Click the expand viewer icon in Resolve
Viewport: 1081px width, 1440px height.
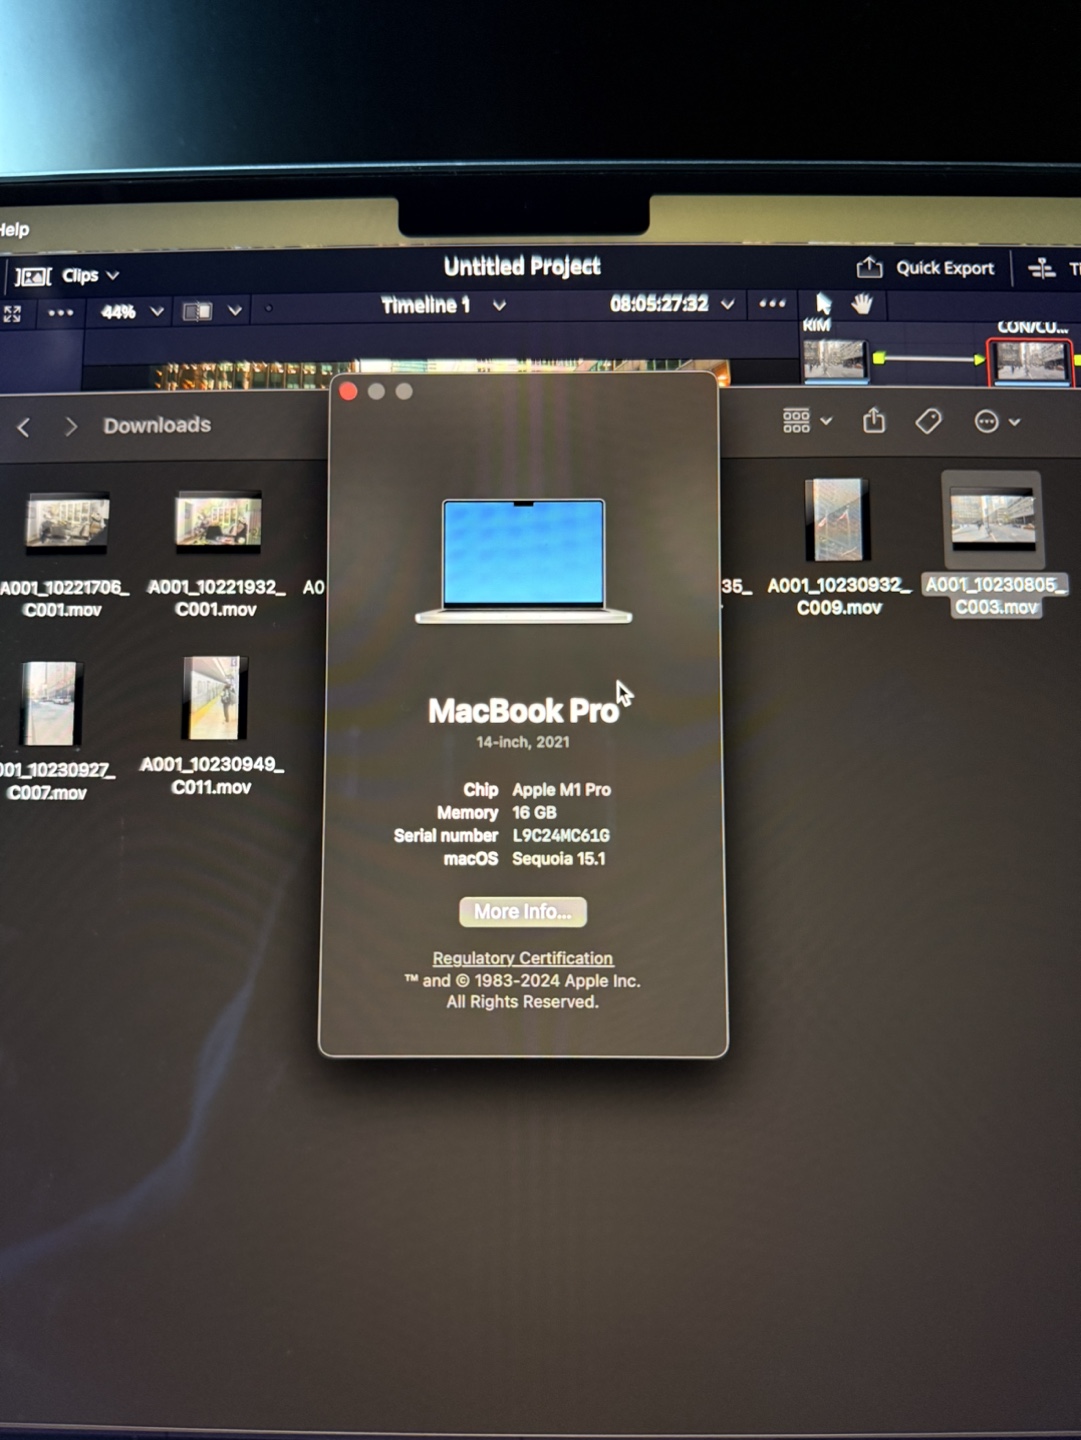[x=12, y=313]
